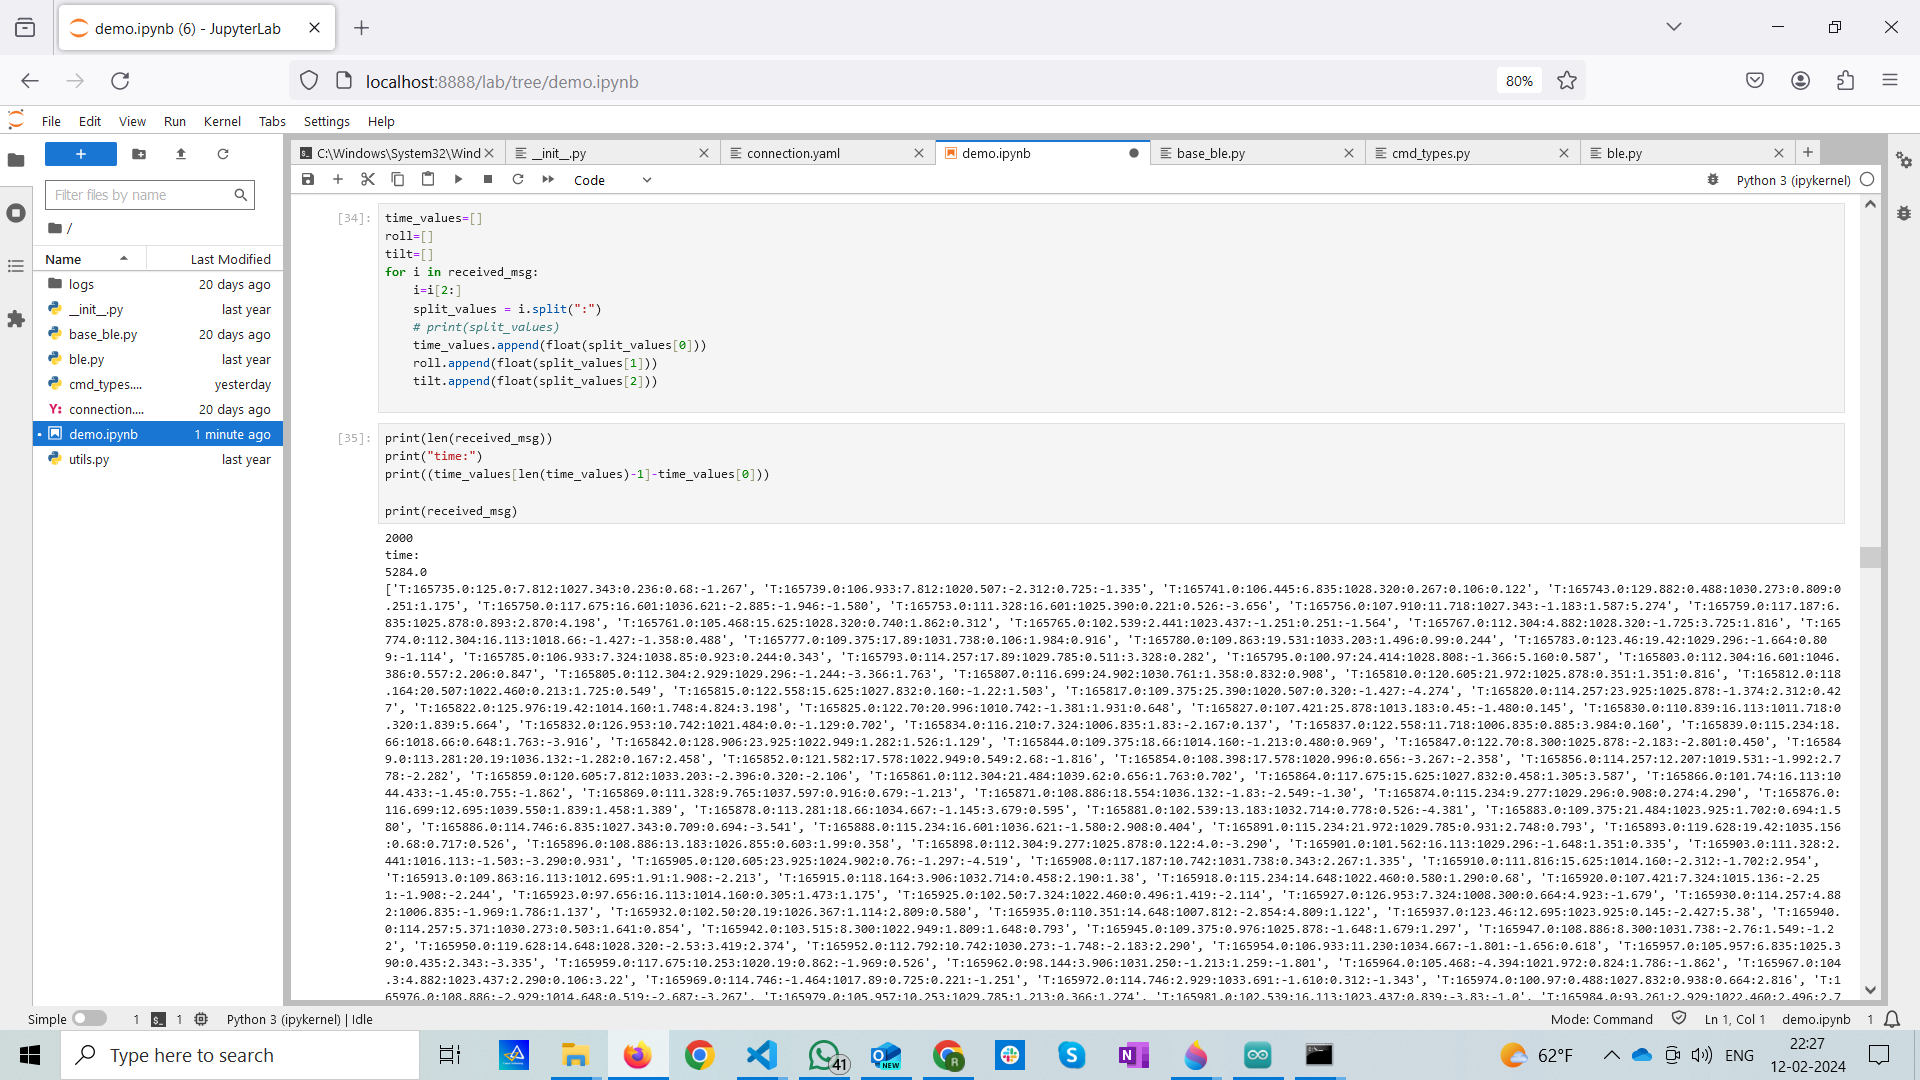1920x1080 pixels.
Task: Open the Kernel menu
Action: tap(222, 121)
